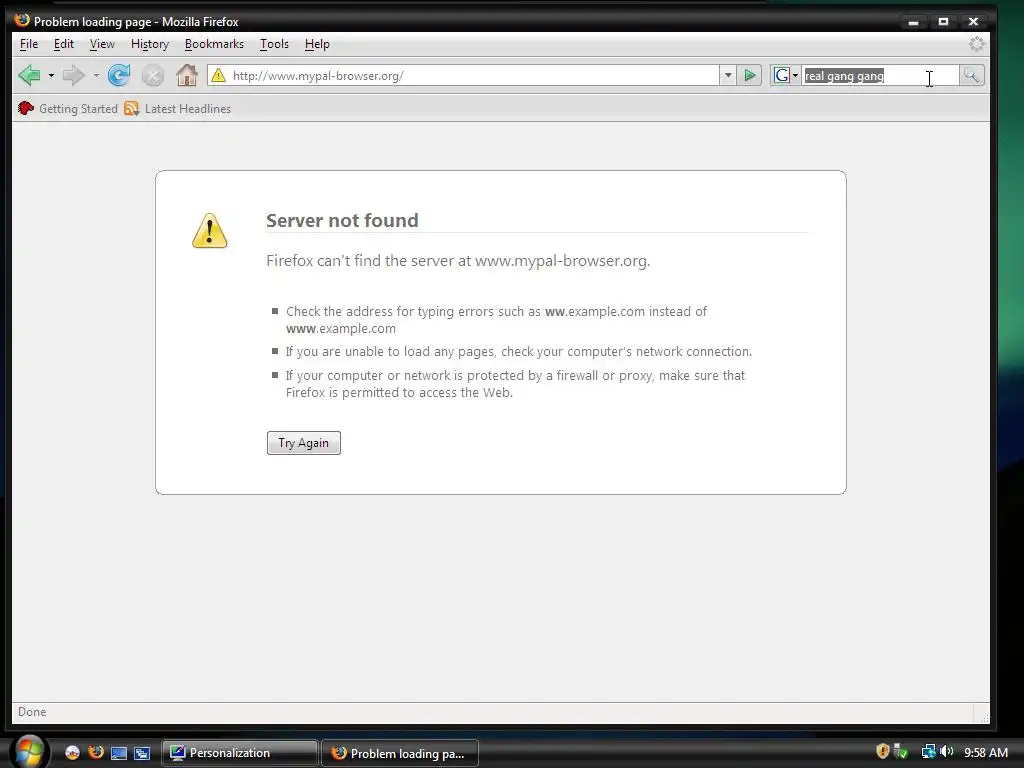Viewport: 1024px width, 768px height.
Task: Open the Forward history dropdown arrow
Action: click(x=96, y=76)
